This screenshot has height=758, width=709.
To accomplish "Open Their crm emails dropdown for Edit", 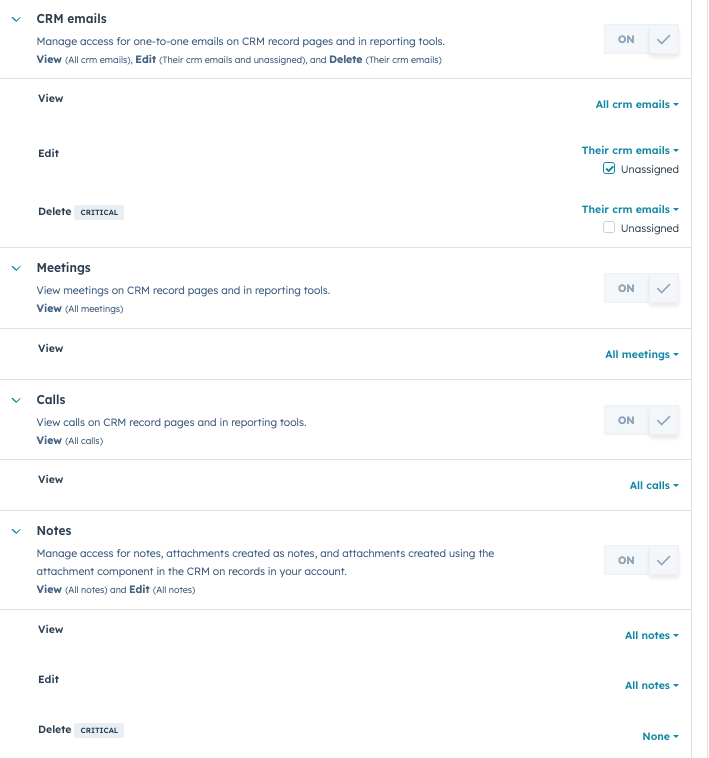I will [x=630, y=150].
